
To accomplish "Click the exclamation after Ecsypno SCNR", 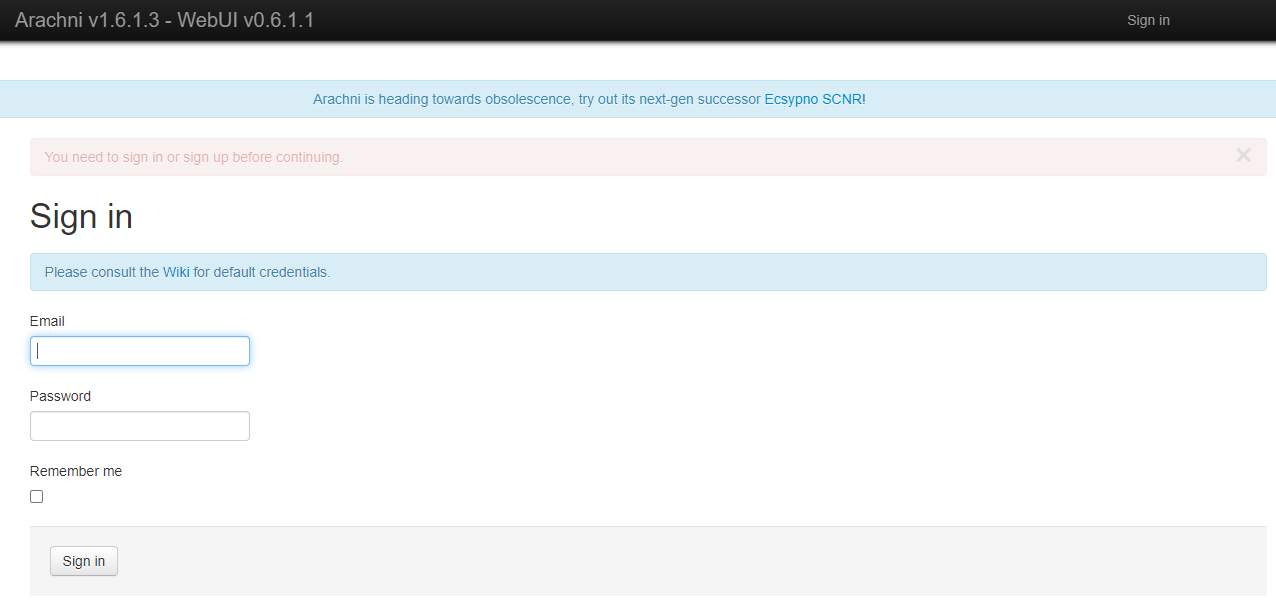I will click(x=864, y=99).
